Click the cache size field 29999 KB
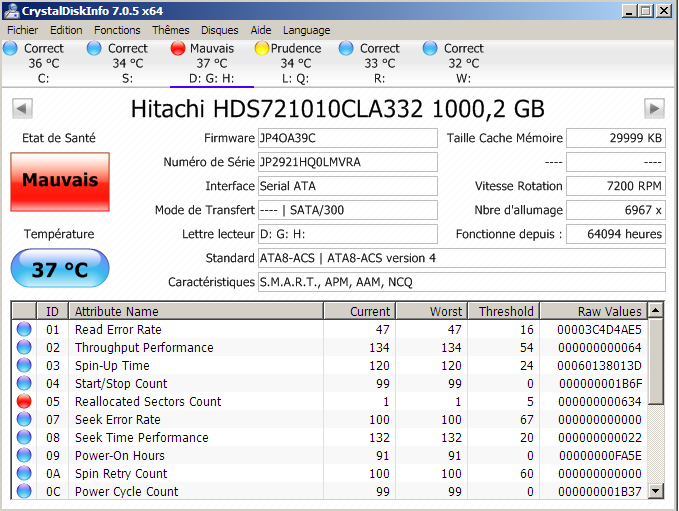679x511 pixels. coord(616,138)
